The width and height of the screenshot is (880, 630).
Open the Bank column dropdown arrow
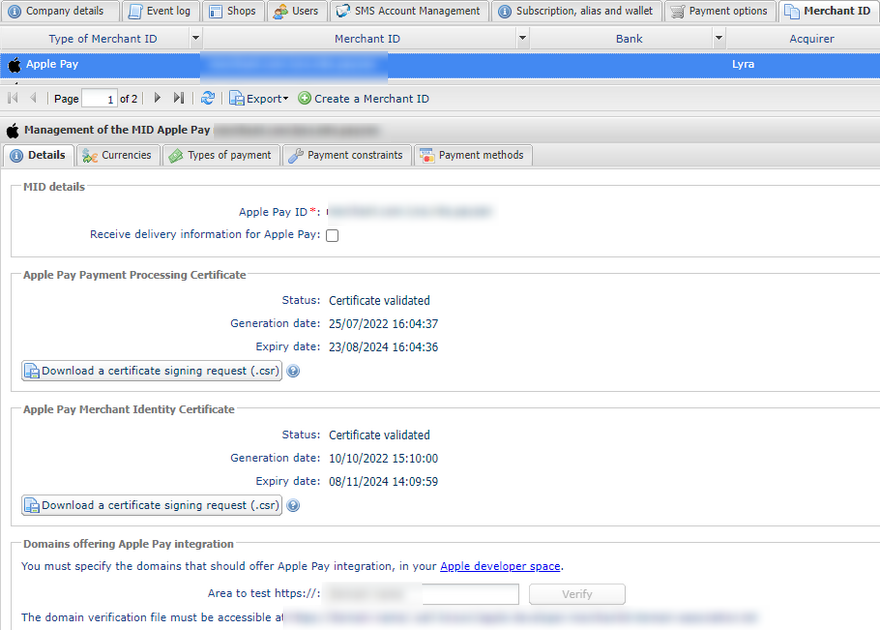click(718, 38)
